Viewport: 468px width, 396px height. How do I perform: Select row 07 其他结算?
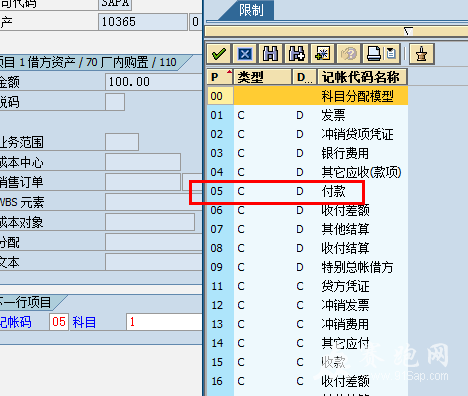pos(307,229)
